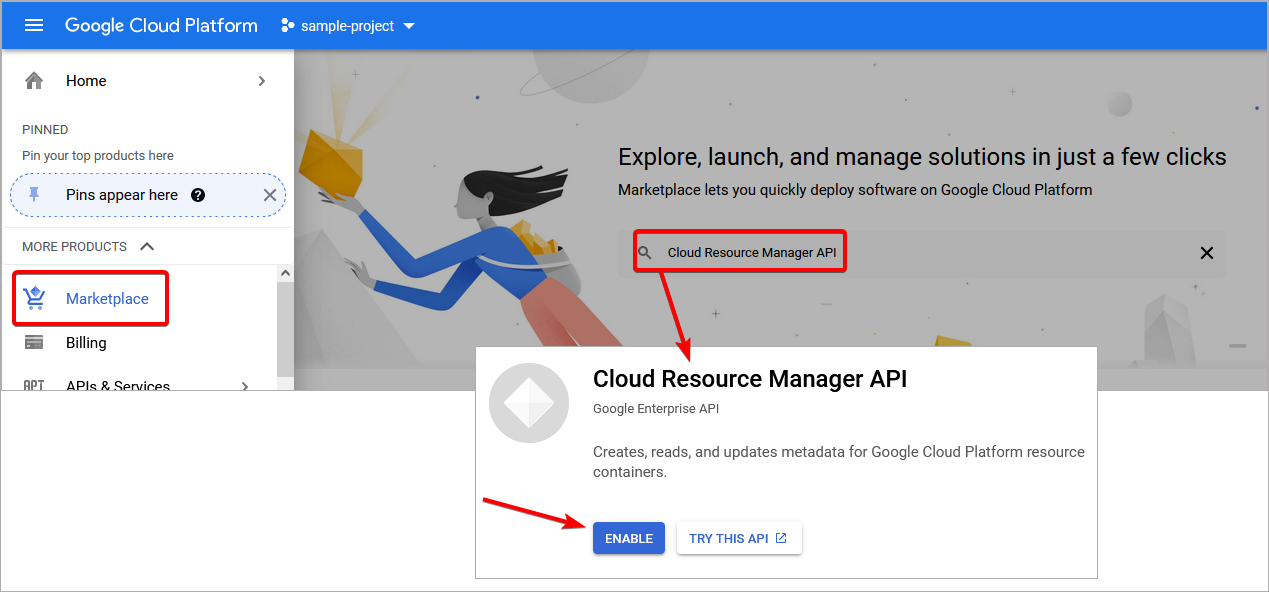Select the Marketplace shopping cart icon
The width and height of the screenshot is (1269, 592).
[33, 297]
